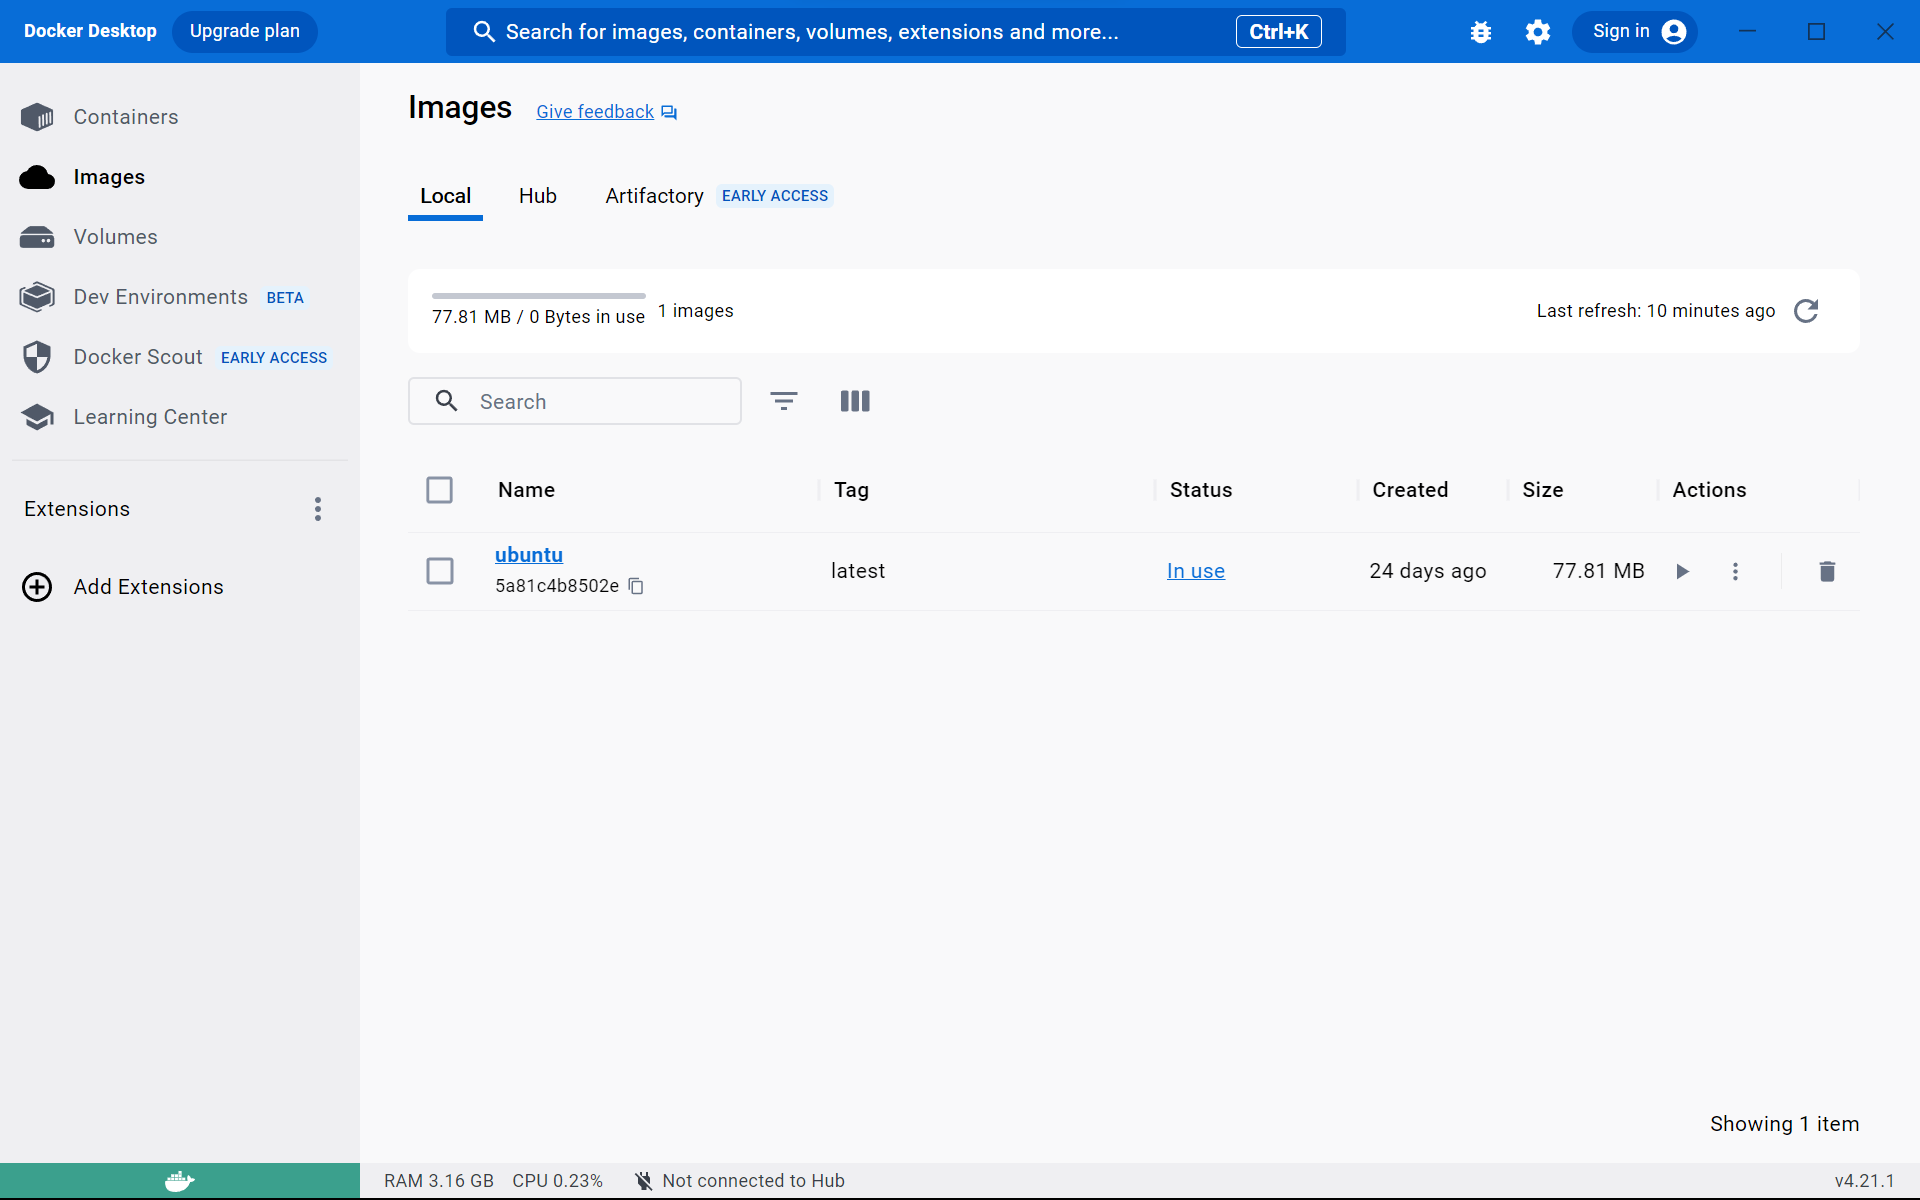Image resolution: width=1920 pixels, height=1200 pixels.
Task: Click the Docker whale icon in status bar
Action: tap(180, 1181)
